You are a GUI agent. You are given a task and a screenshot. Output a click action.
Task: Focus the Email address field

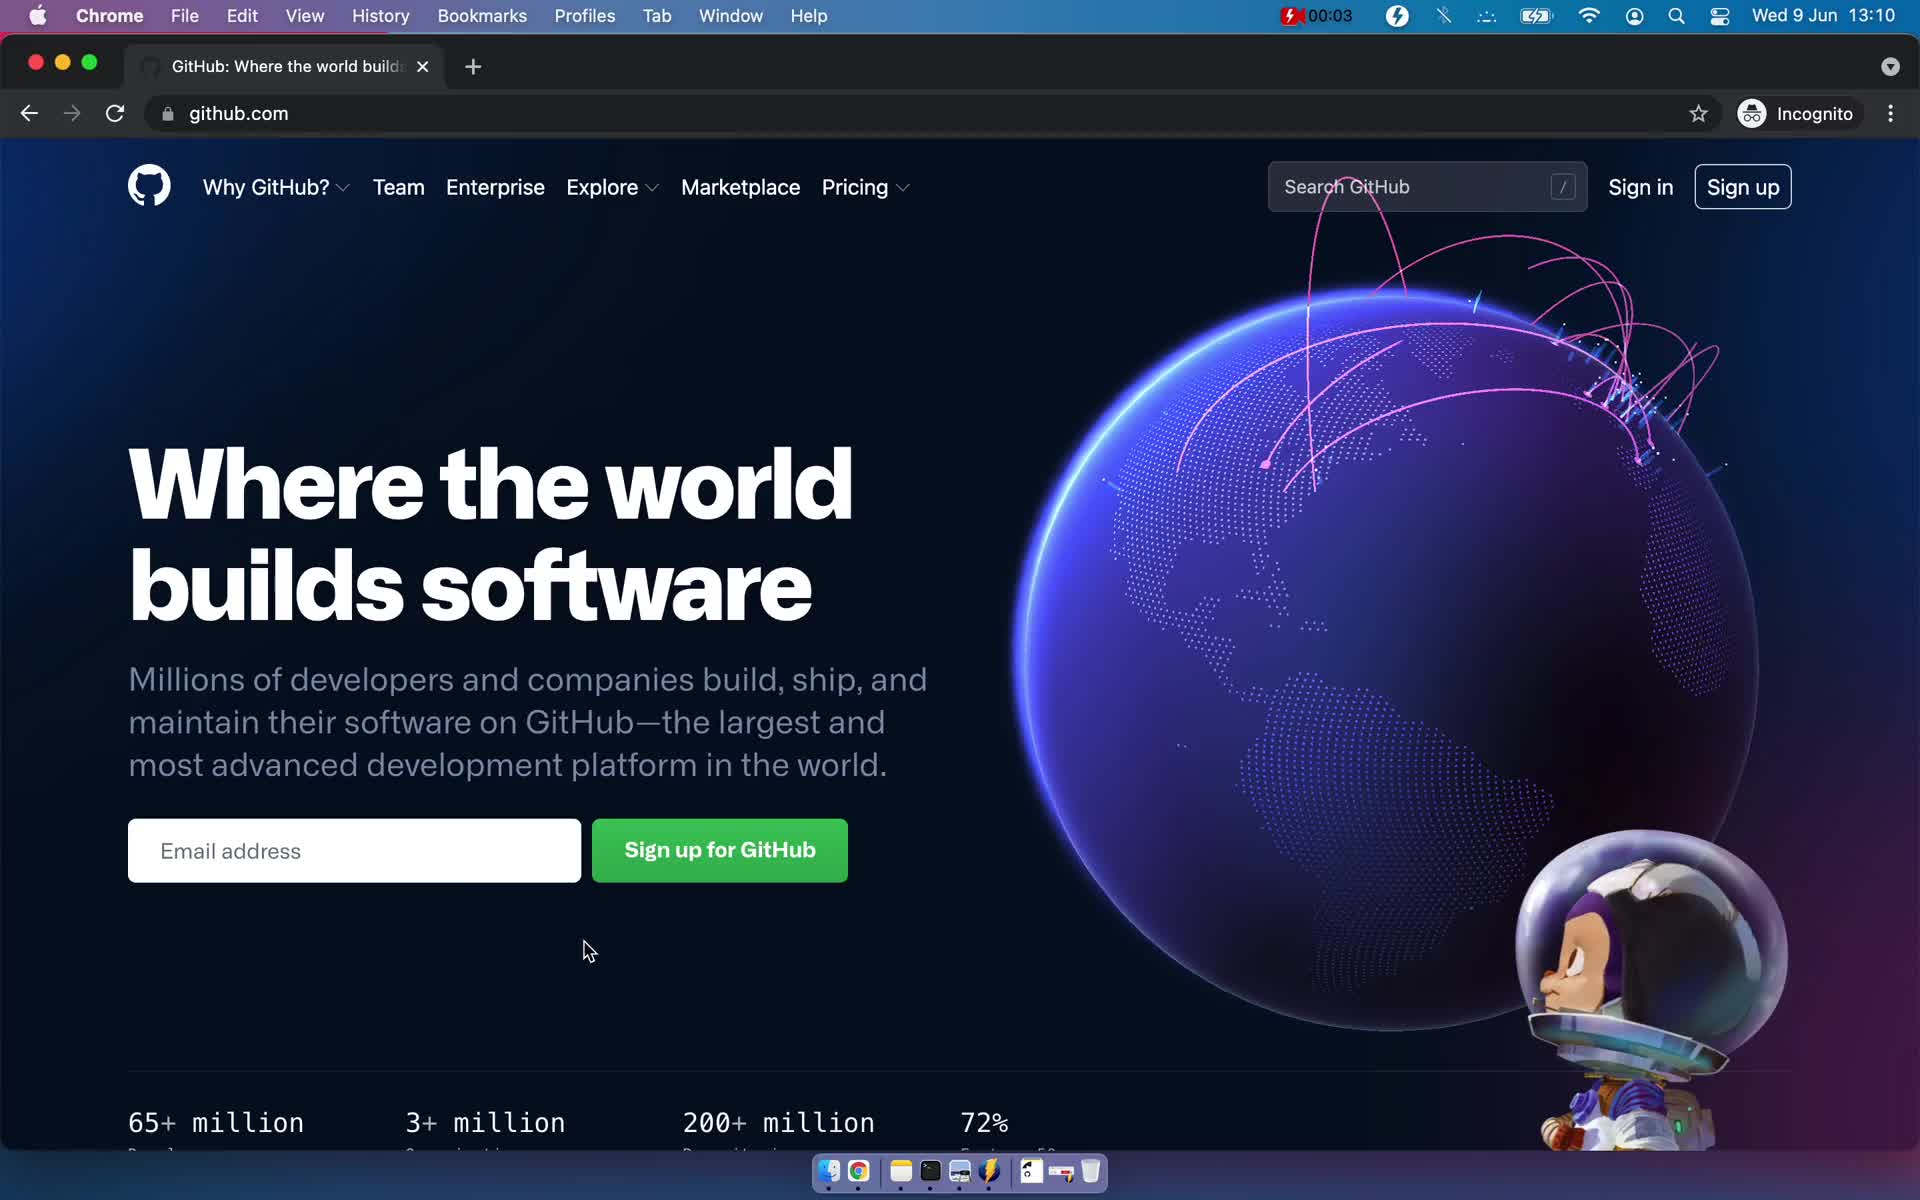click(x=354, y=850)
